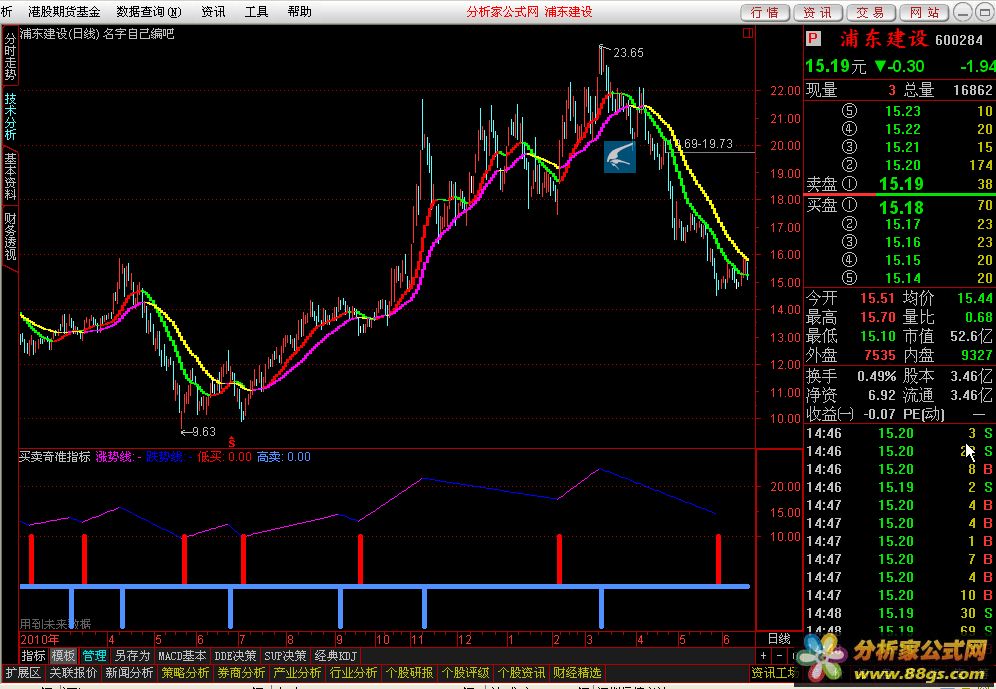The height and width of the screenshot is (689, 996).
Task: Click the 今开 value 15.51
Action: point(878,298)
